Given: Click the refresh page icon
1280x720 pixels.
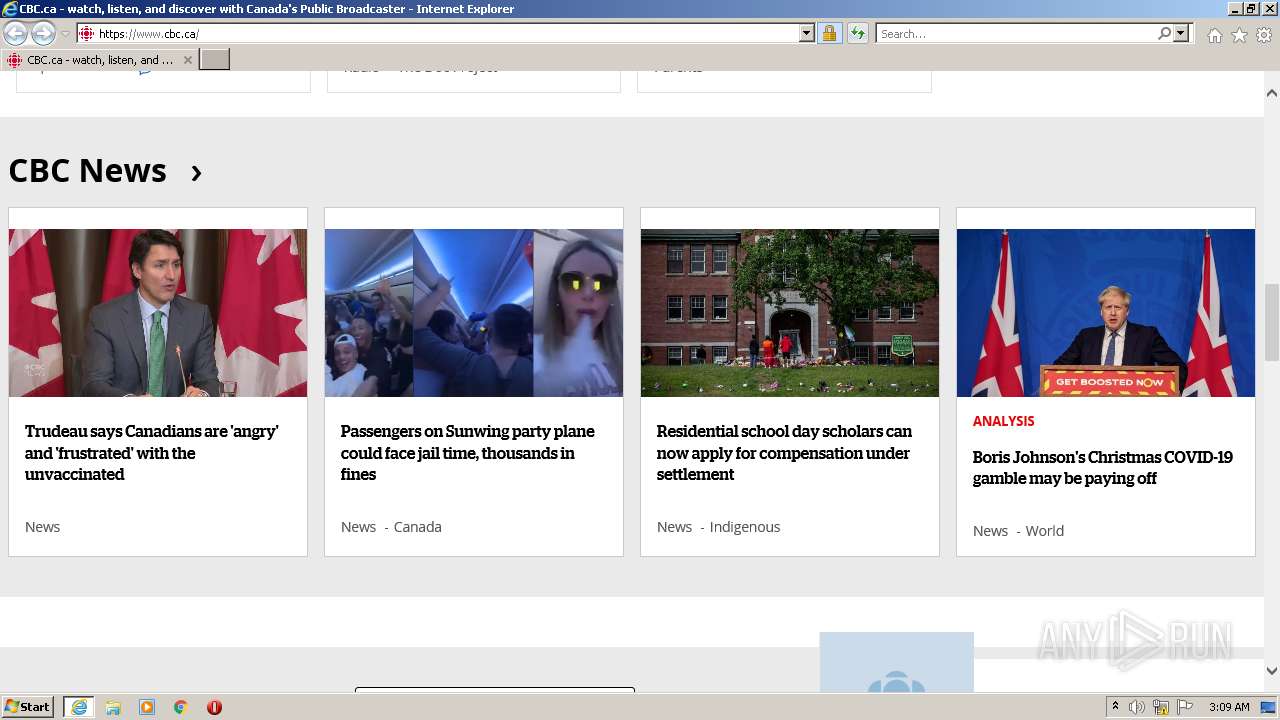Looking at the screenshot, I should (x=857, y=34).
